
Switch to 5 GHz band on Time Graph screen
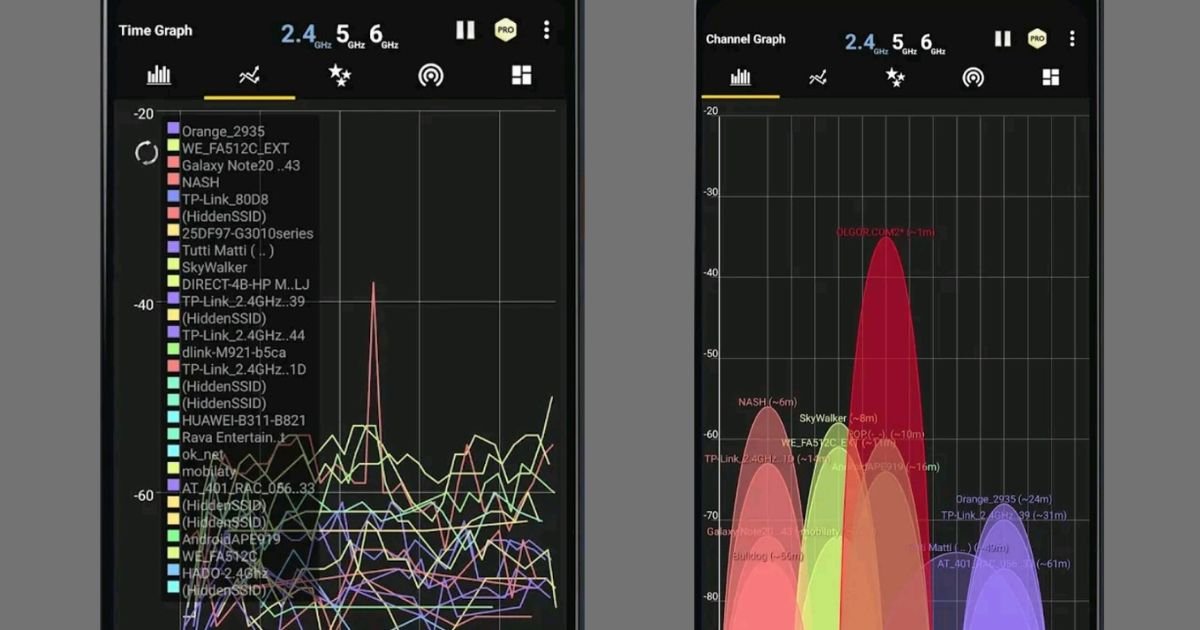pos(349,35)
